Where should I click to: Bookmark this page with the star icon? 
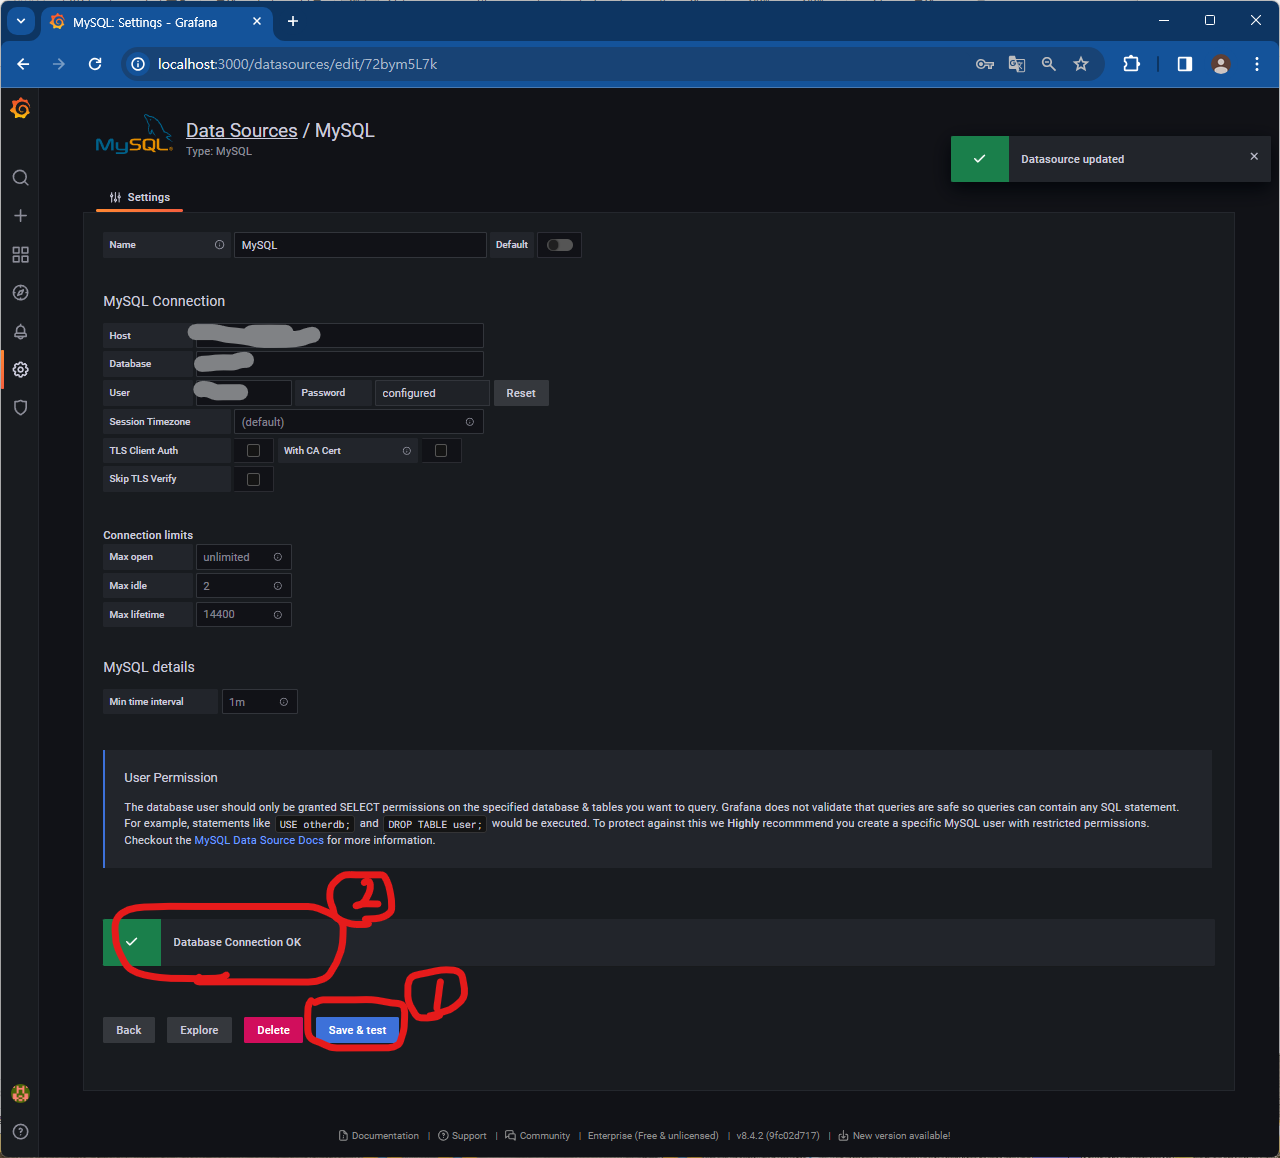(1081, 64)
